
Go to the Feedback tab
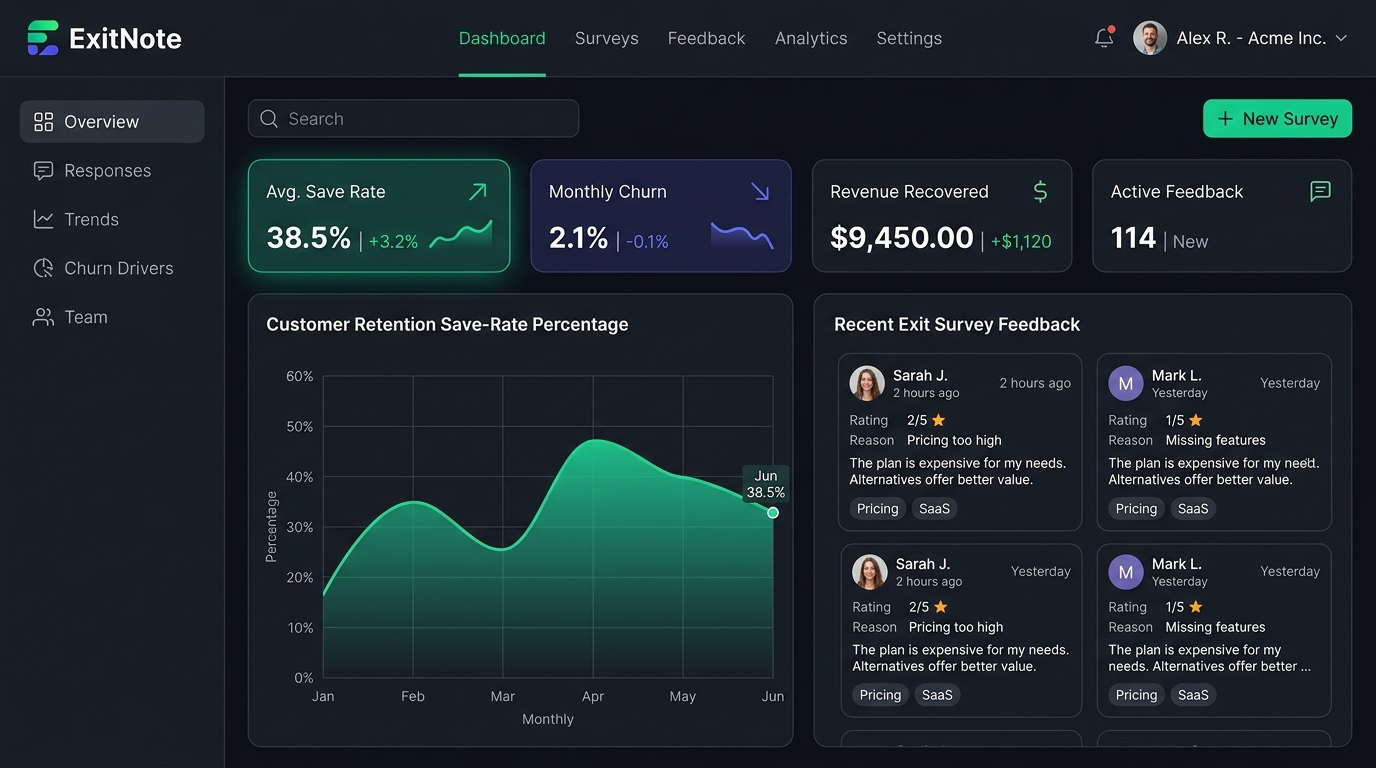pos(706,38)
